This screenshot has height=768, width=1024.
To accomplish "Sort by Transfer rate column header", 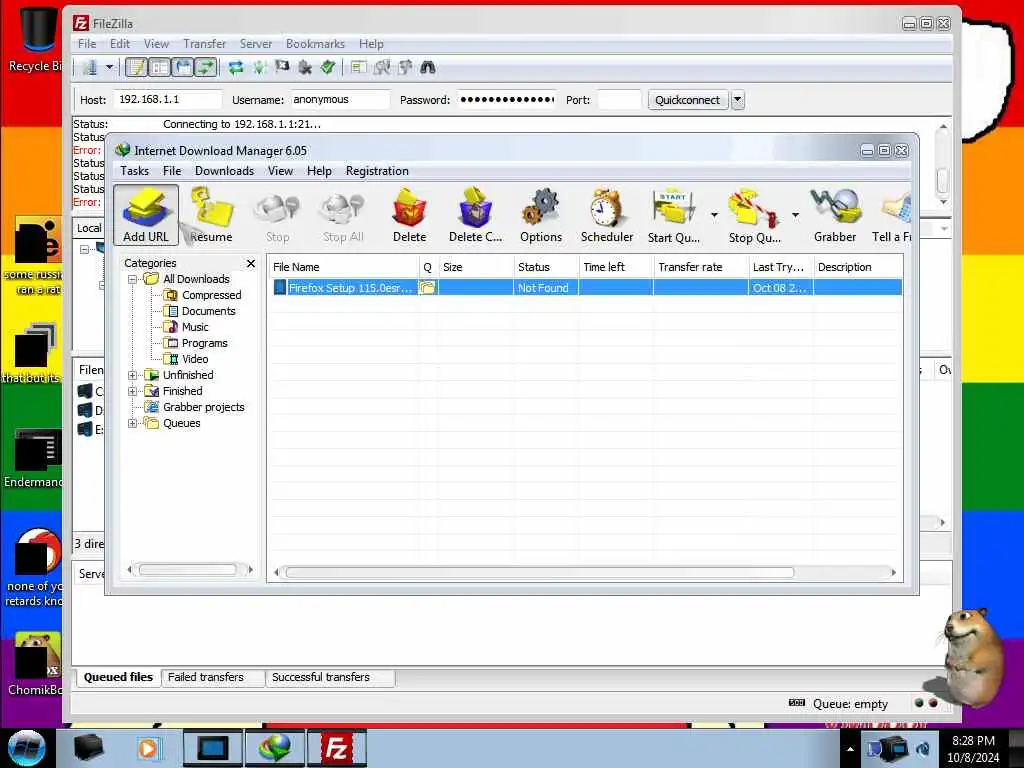I will tap(701, 267).
